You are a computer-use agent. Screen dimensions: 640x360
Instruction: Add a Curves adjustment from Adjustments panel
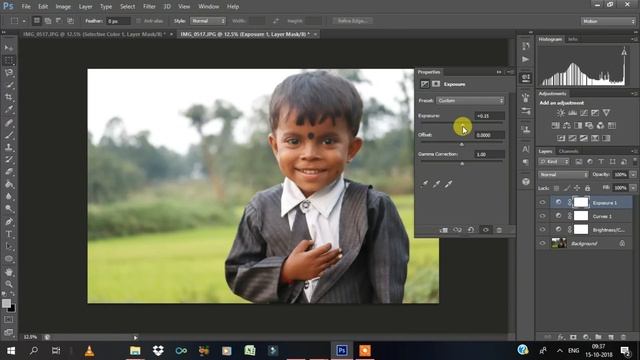pos(584,113)
